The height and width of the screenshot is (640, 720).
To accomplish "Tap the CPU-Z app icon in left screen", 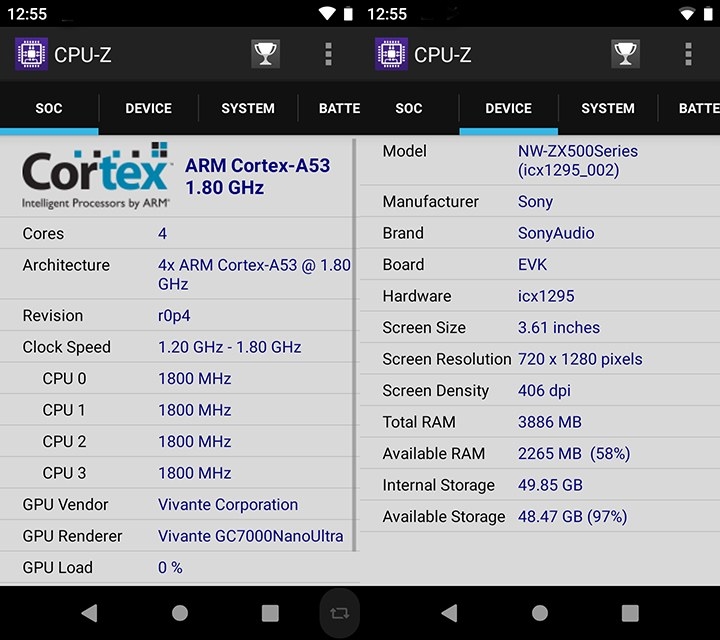I will [x=31, y=54].
